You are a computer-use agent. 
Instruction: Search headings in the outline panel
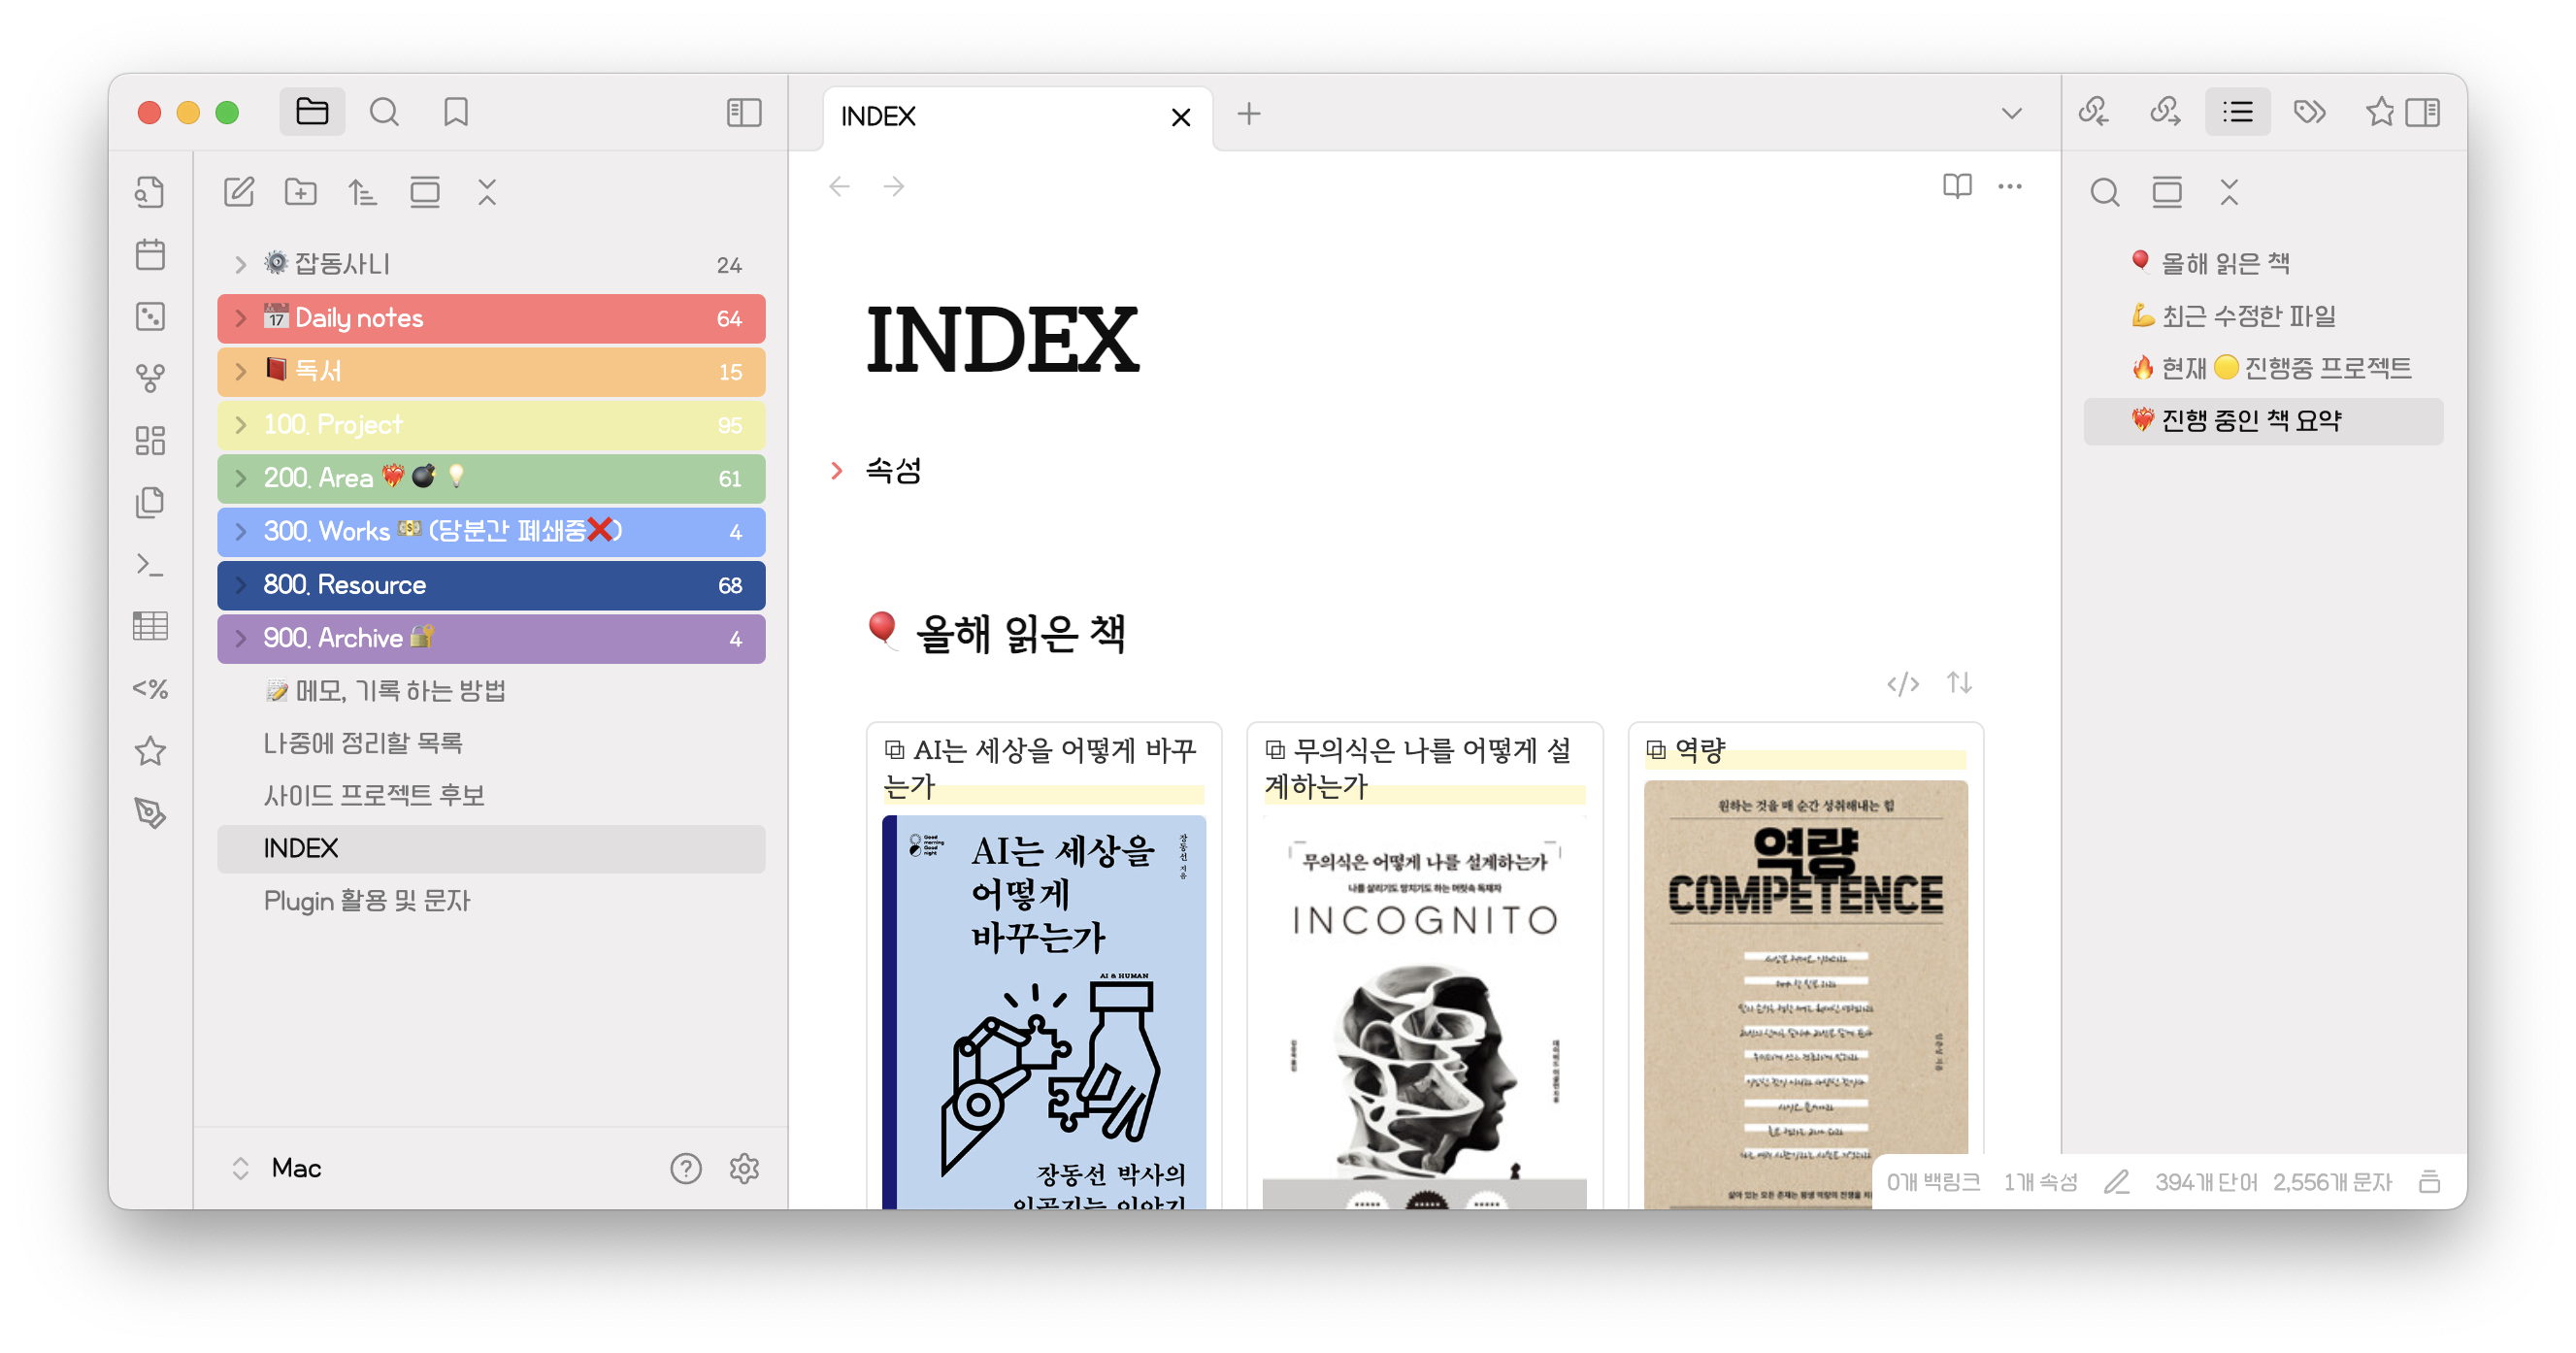coord(2105,191)
